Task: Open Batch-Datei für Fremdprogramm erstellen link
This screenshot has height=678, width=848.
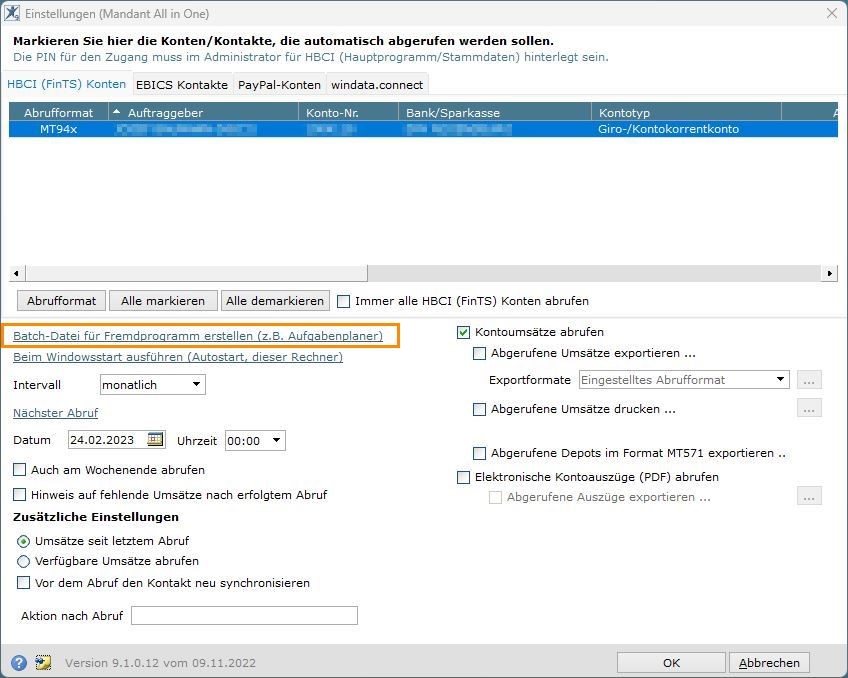Action: tap(198, 336)
